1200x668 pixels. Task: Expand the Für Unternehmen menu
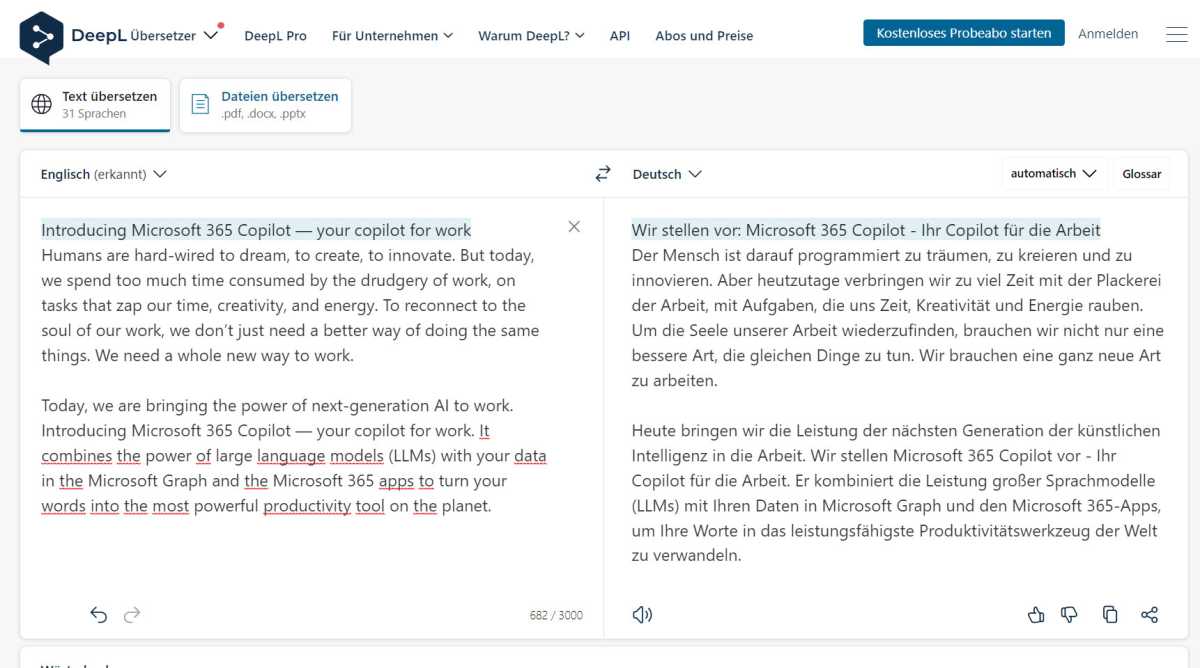(392, 35)
